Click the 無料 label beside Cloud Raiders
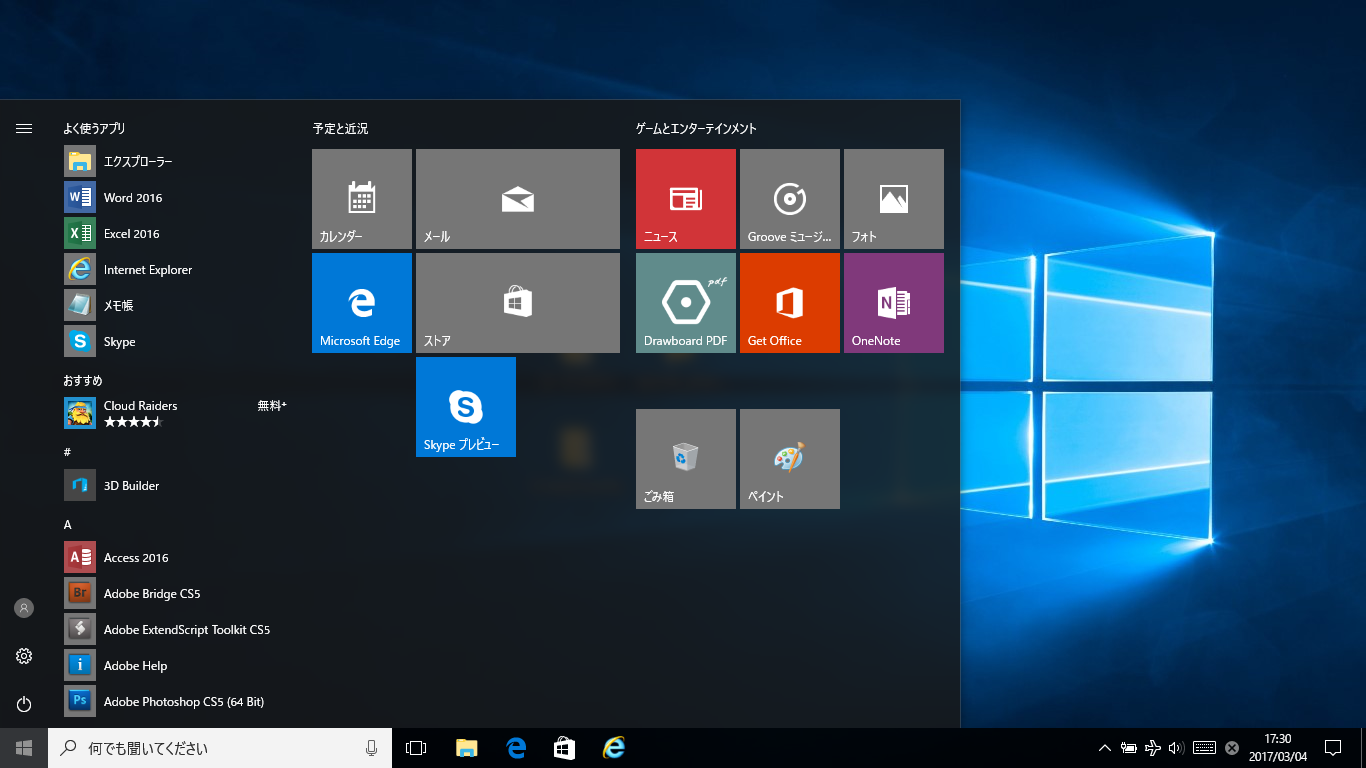 (271, 405)
